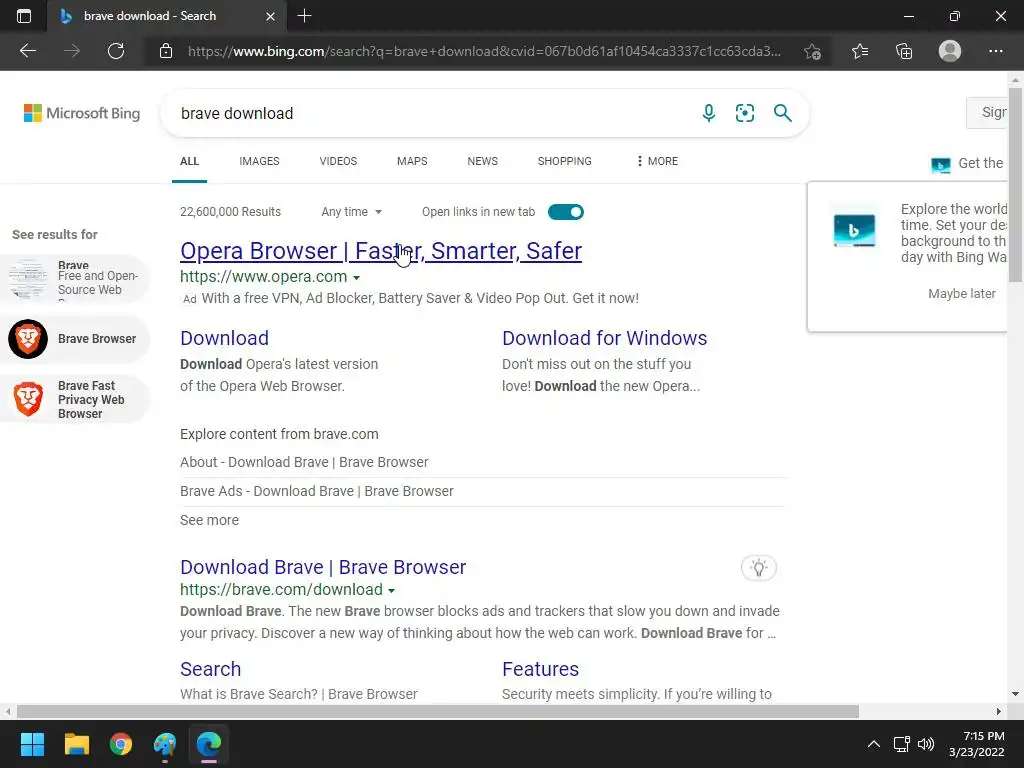Refresh the Bing search page
Screen dimensions: 1024x768
point(116,51)
